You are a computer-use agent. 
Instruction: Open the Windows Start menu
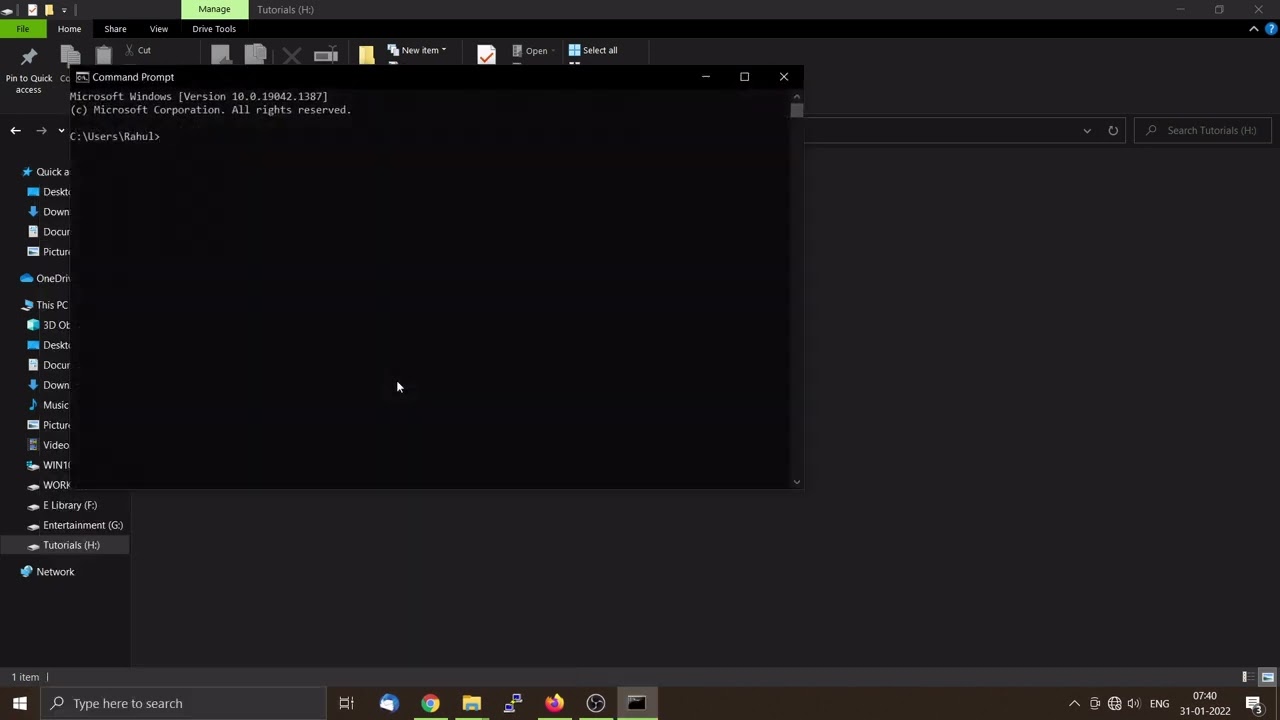pyautogui.click(x=20, y=703)
